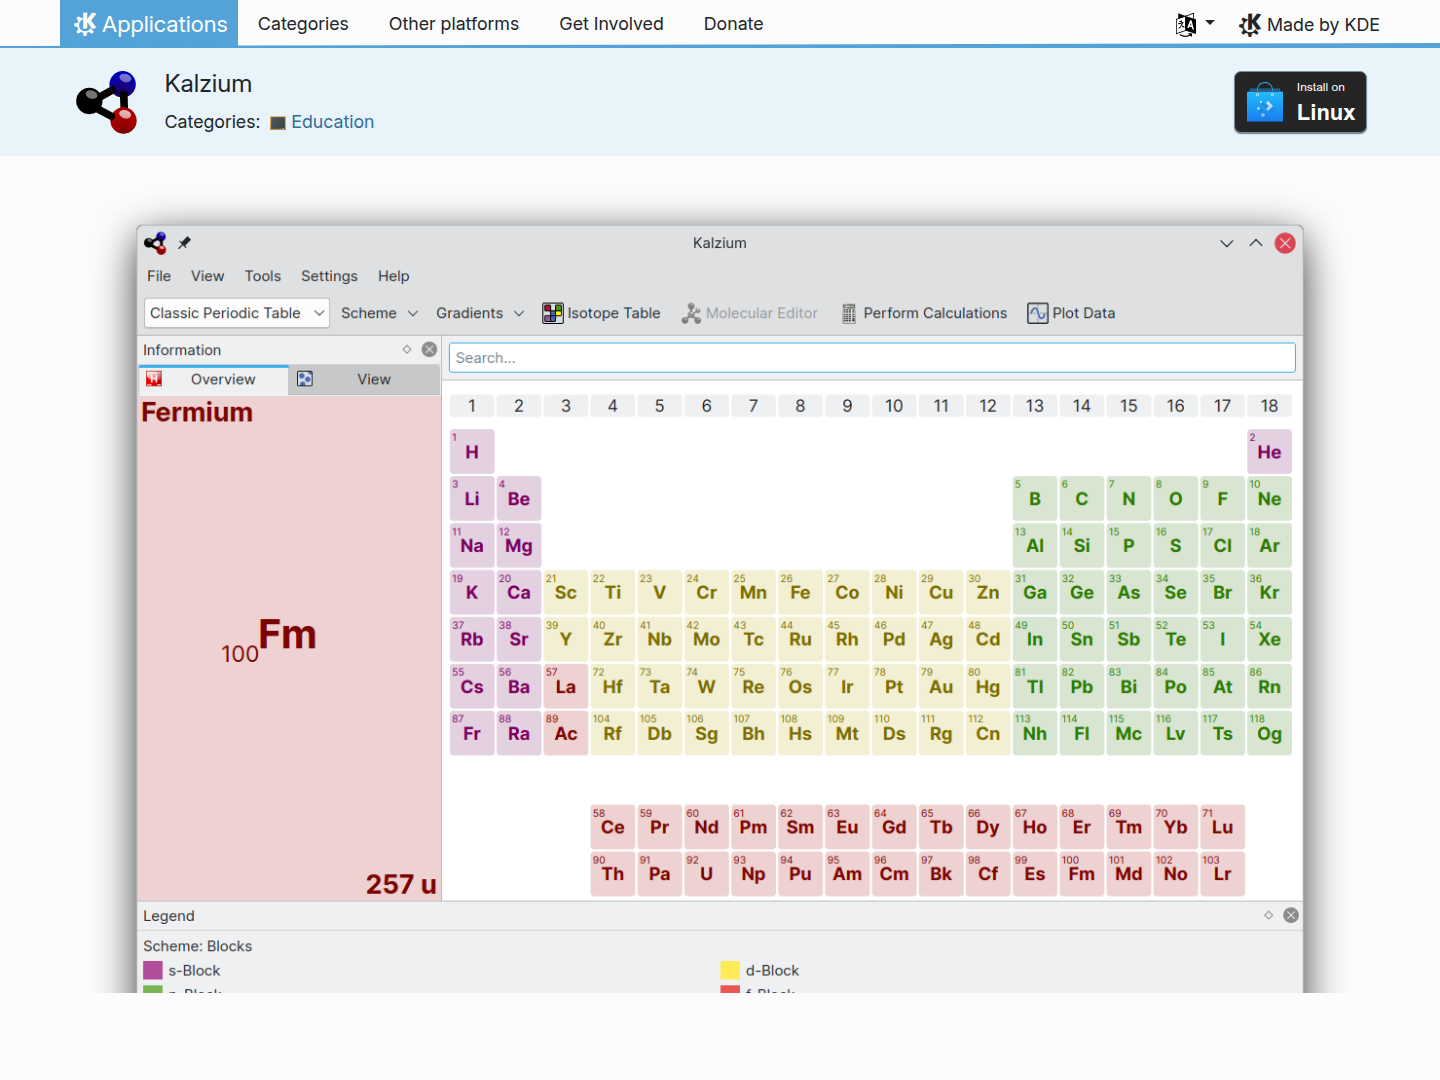Select the Plutonium (Pu) element cell
The image size is (1440, 1080).
pyautogui.click(x=800, y=874)
